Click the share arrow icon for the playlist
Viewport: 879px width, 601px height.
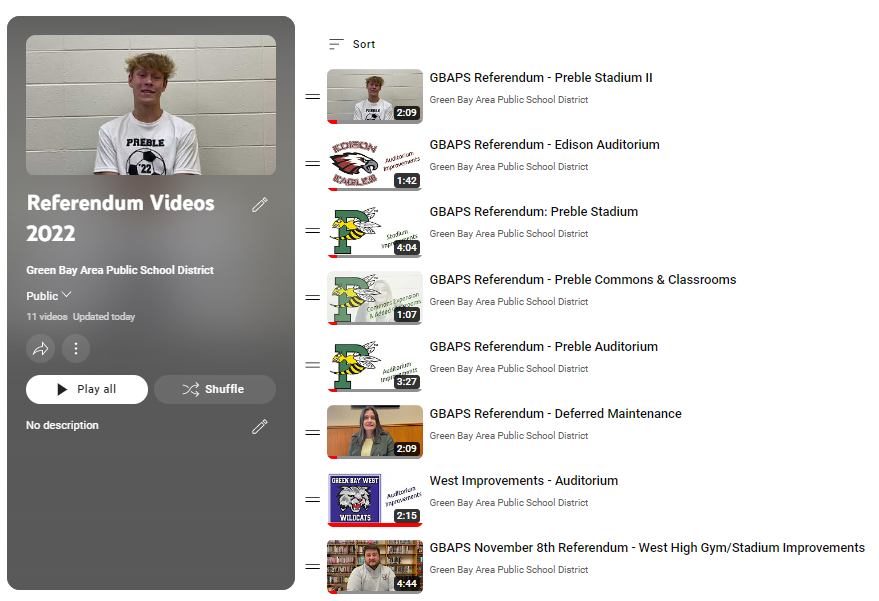(x=40, y=349)
